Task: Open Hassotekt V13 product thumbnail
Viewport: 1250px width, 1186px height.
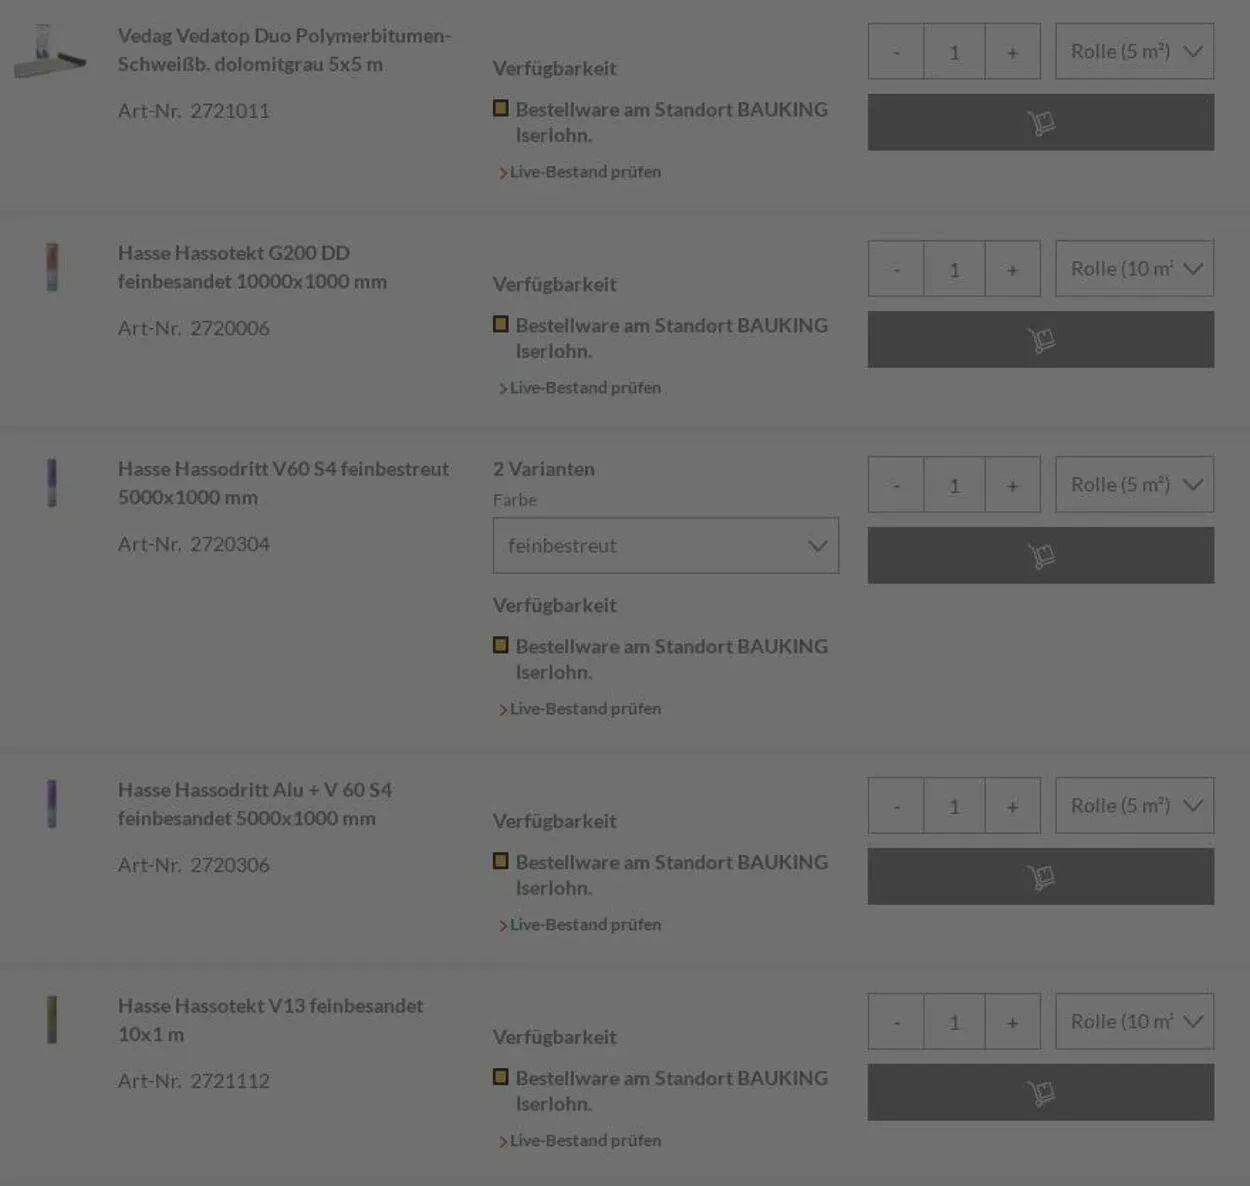Action: 52,1020
